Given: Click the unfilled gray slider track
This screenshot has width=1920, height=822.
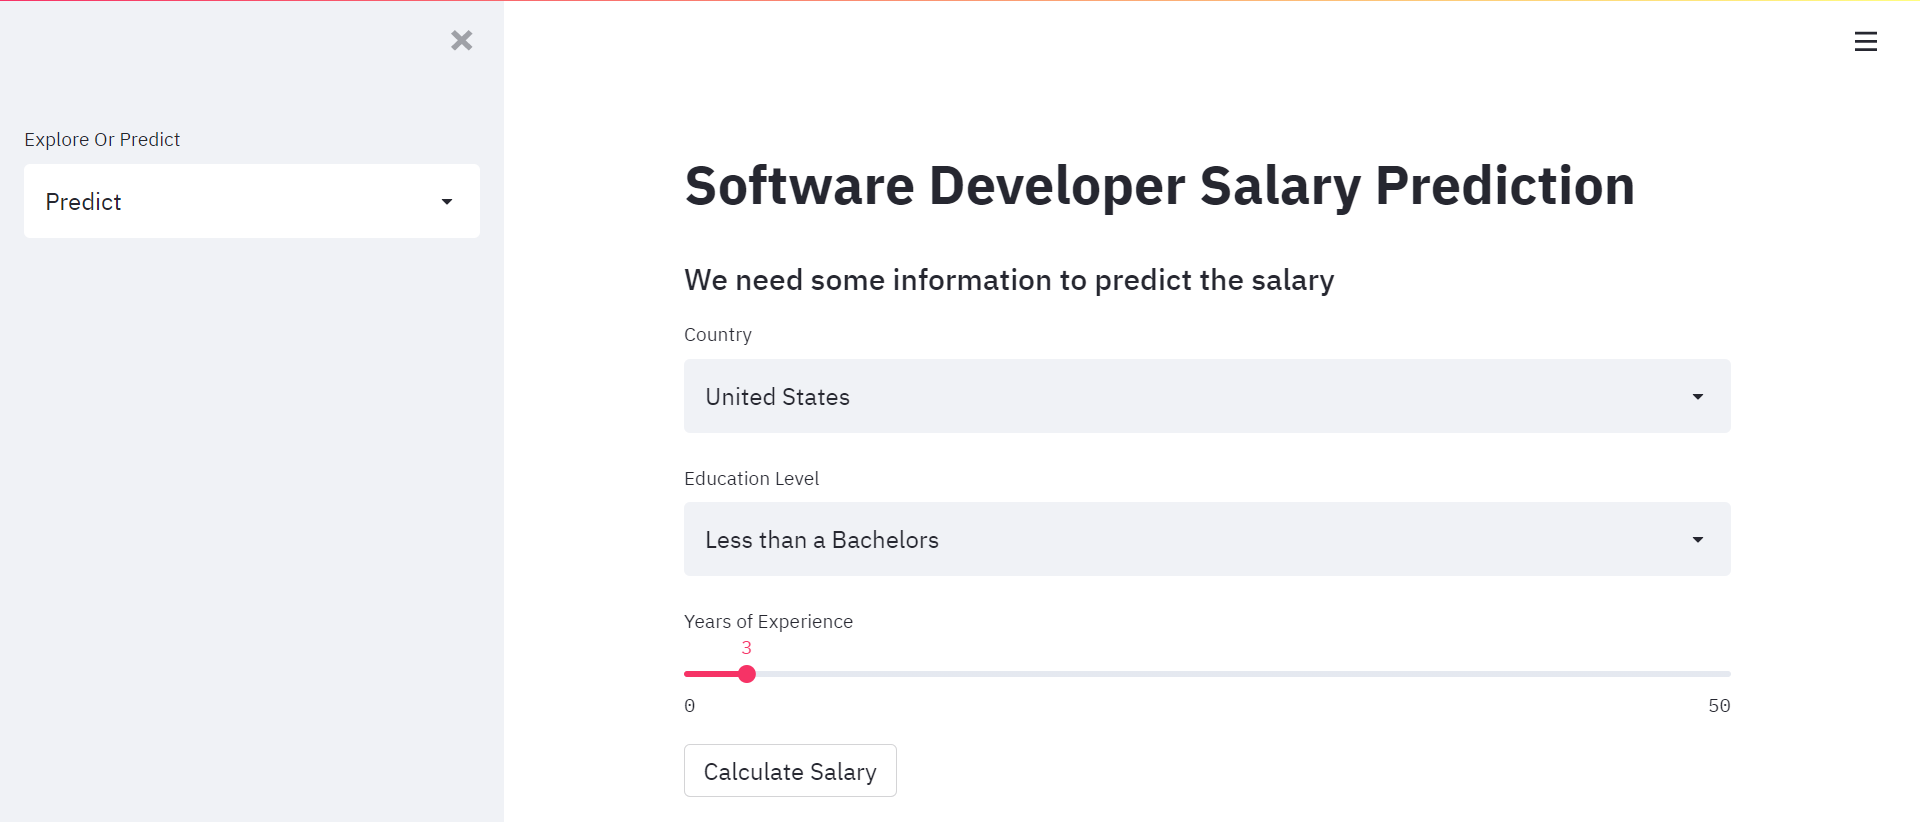Looking at the screenshot, I should [1240, 674].
